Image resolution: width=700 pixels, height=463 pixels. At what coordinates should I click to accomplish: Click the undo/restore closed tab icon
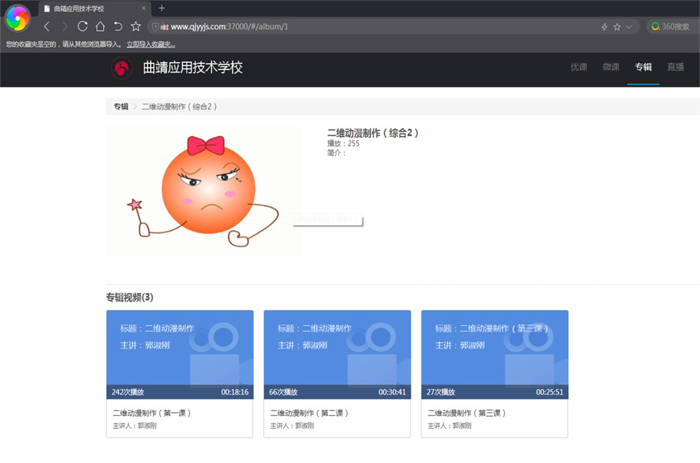tap(118, 27)
